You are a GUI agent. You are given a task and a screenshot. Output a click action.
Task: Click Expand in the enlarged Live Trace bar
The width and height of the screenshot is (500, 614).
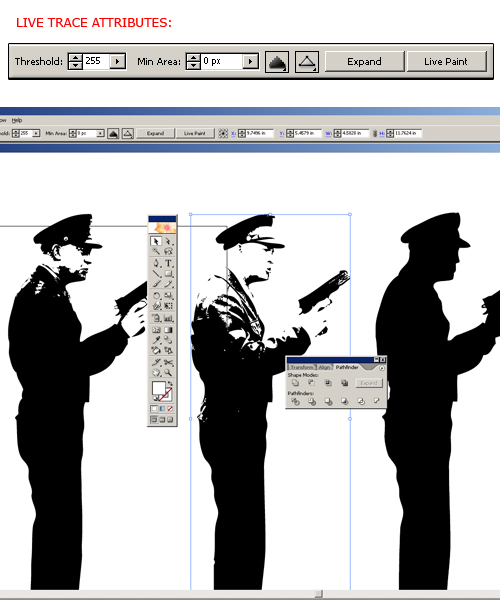[364, 61]
